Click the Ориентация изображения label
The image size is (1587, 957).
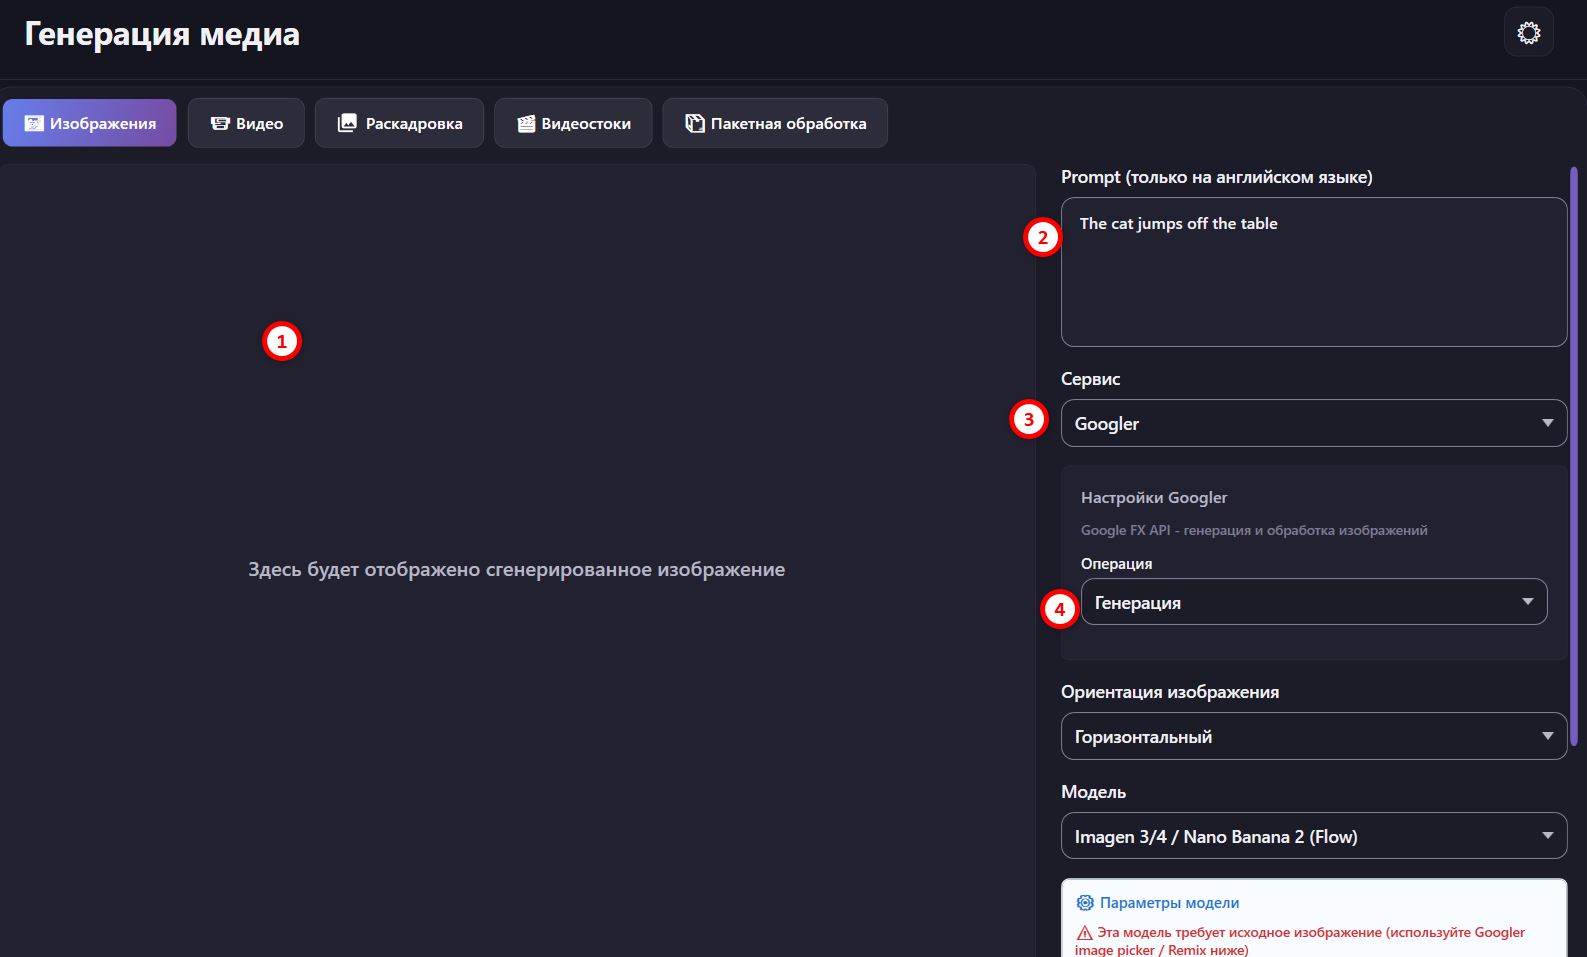click(x=1170, y=692)
